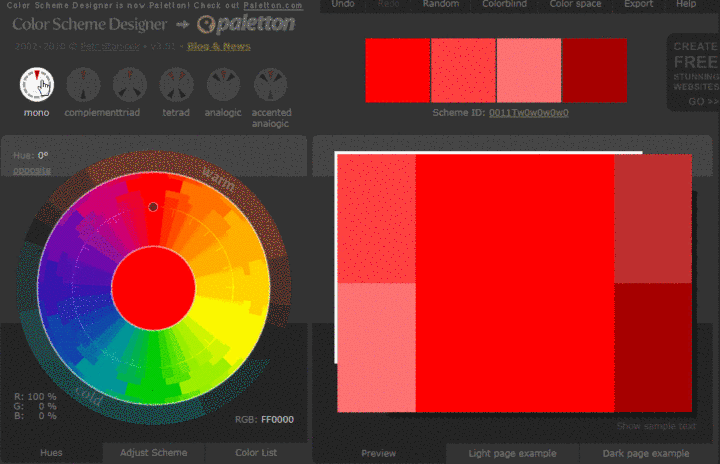Click the dark red preview block
The width and height of the screenshot is (720, 464).
tap(653, 347)
